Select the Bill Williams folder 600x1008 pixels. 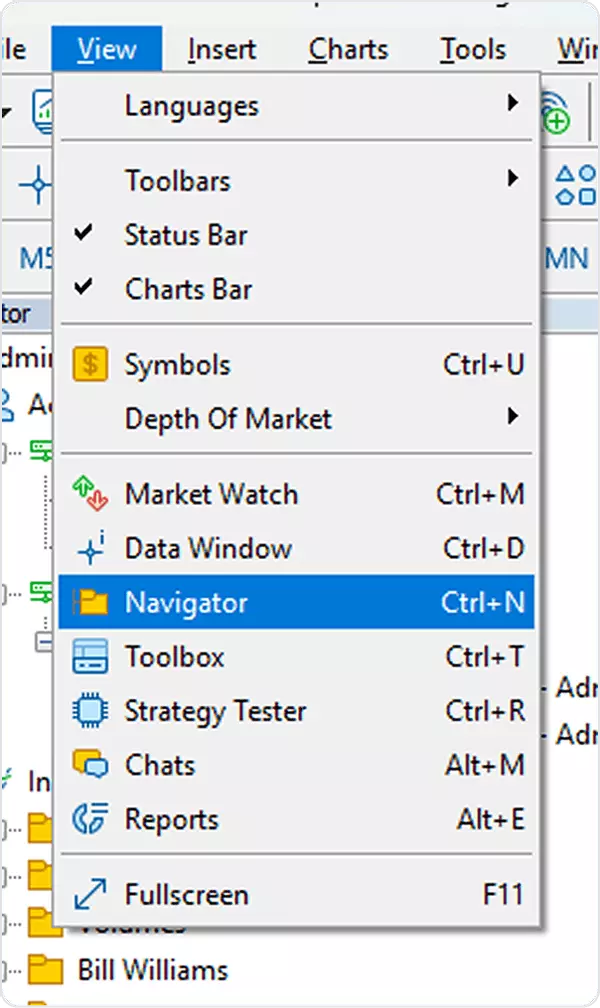click(152, 969)
